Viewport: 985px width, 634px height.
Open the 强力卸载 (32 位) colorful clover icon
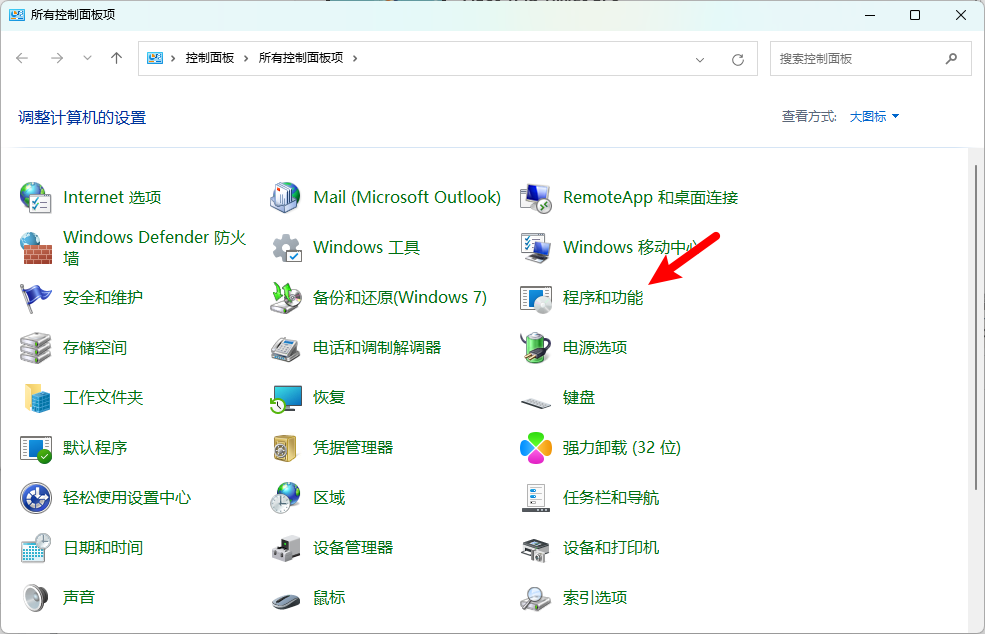[536, 447]
